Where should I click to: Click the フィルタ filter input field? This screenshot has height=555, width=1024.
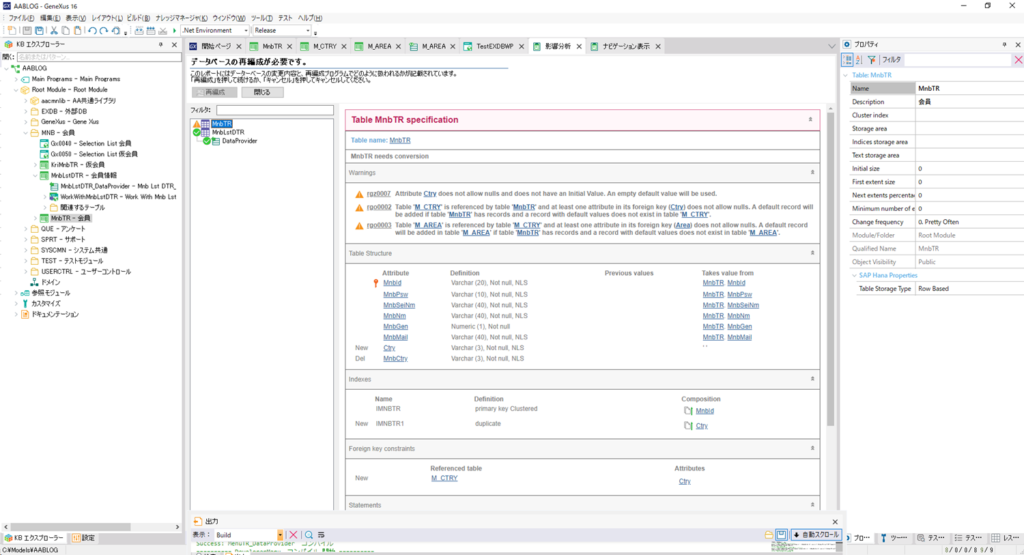pyautogui.click(x=274, y=110)
